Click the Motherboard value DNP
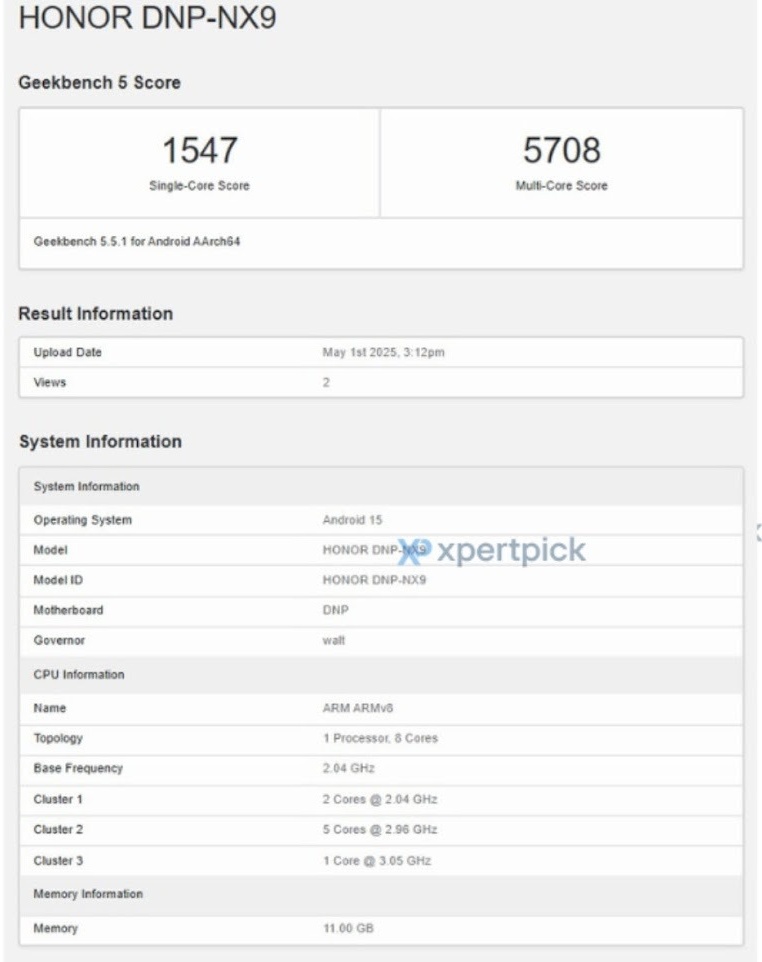The image size is (762, 962). click(336, 610)
